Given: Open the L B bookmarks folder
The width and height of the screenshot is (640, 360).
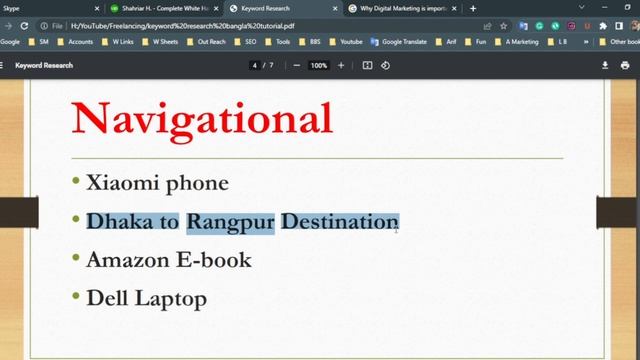Looking at the screenshot, I should tap(558, 42).
